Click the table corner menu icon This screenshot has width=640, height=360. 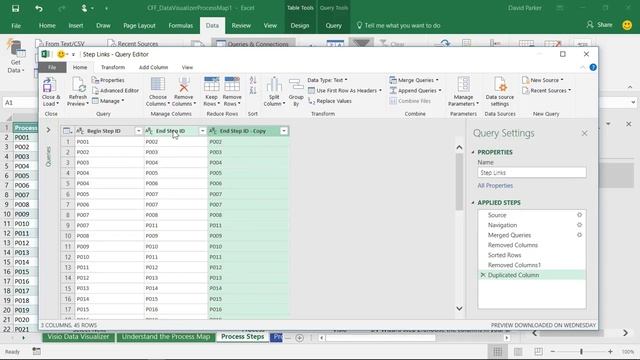[x=67, y=131]
